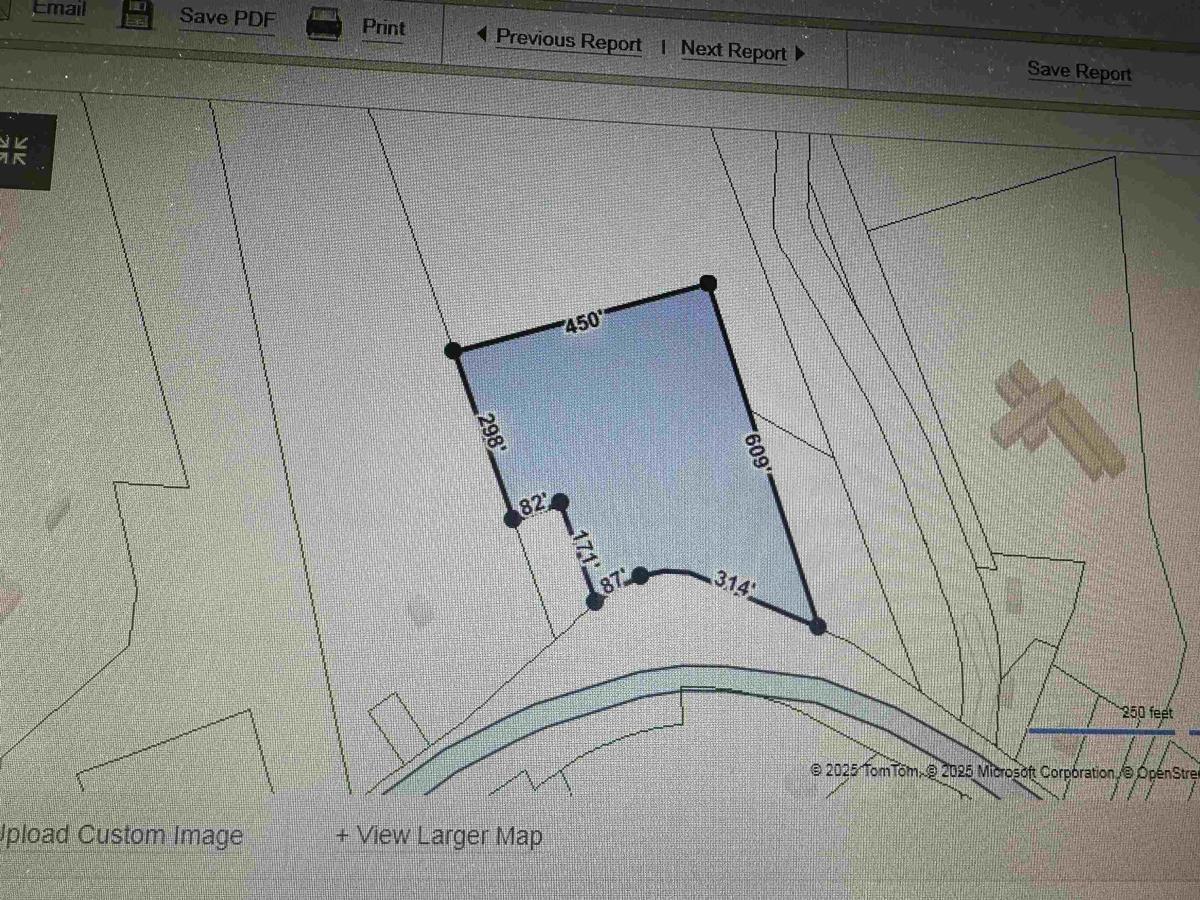Click the parcel vertex at the 82' segment end

coord(560,501)
